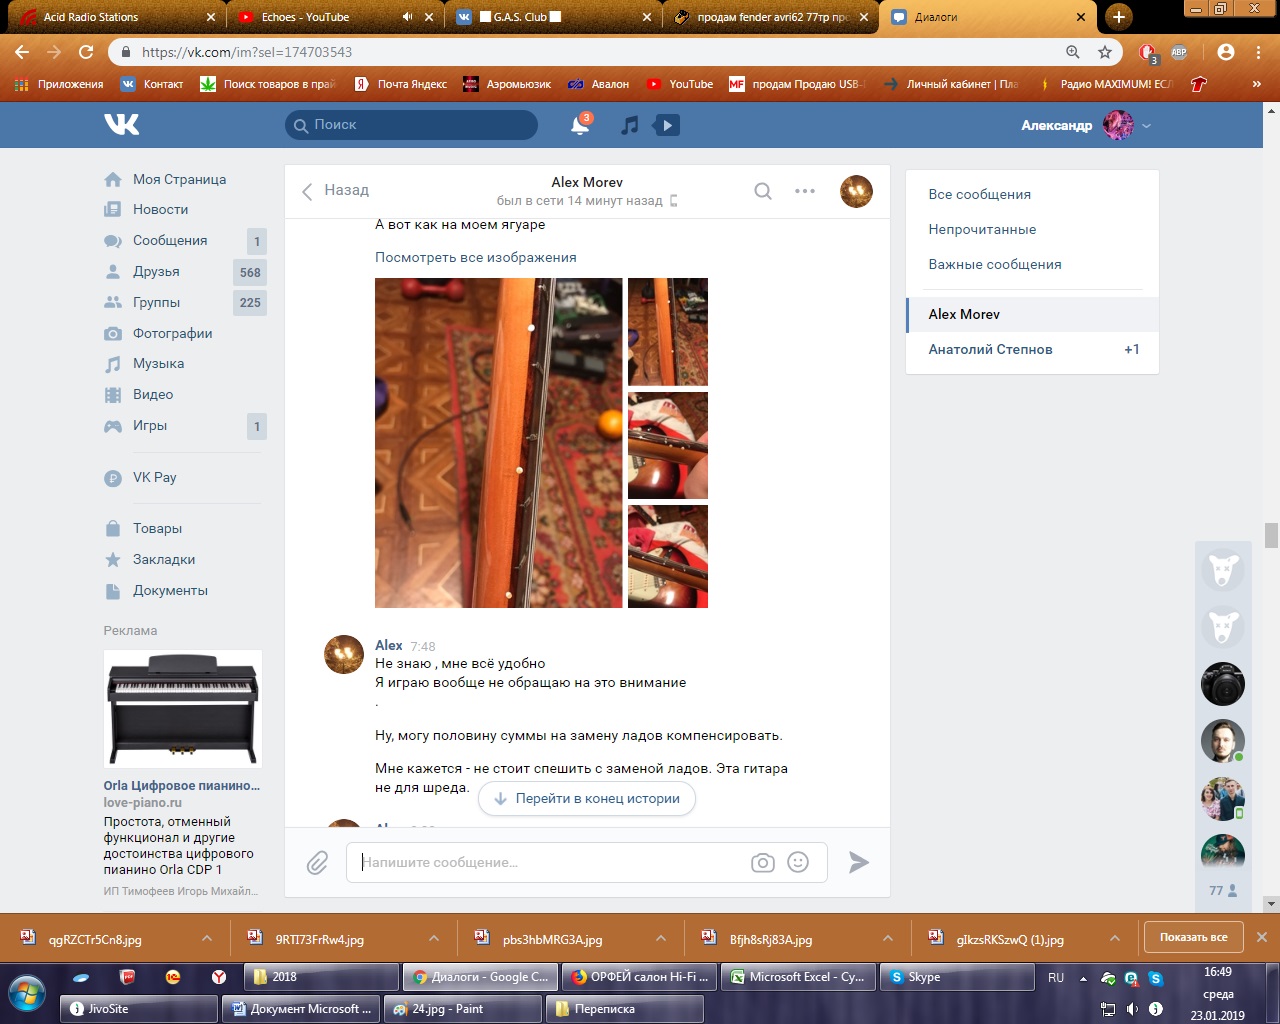Screen dimensions: 1280x1024
Task: Open Документы in sidebar
Action: pos(170,590)
